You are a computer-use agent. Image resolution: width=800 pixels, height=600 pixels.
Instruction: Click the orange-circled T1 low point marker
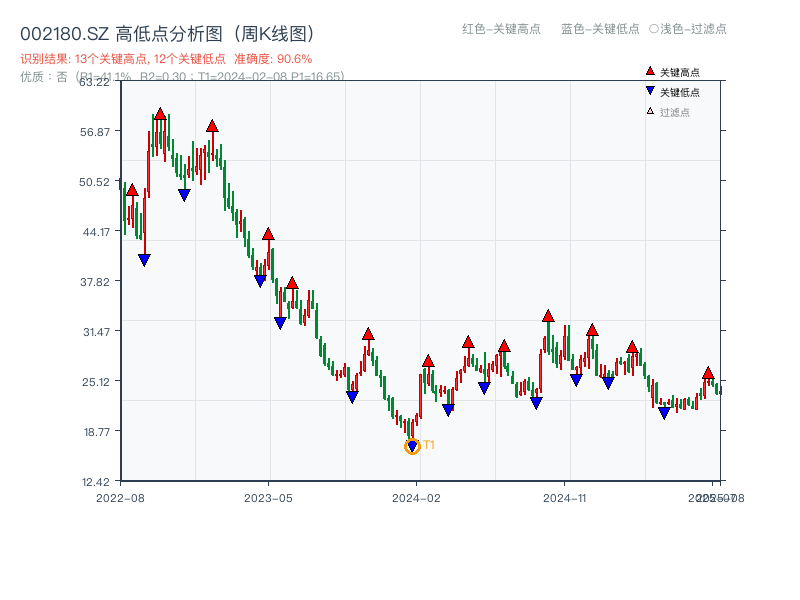pos(412,447)
